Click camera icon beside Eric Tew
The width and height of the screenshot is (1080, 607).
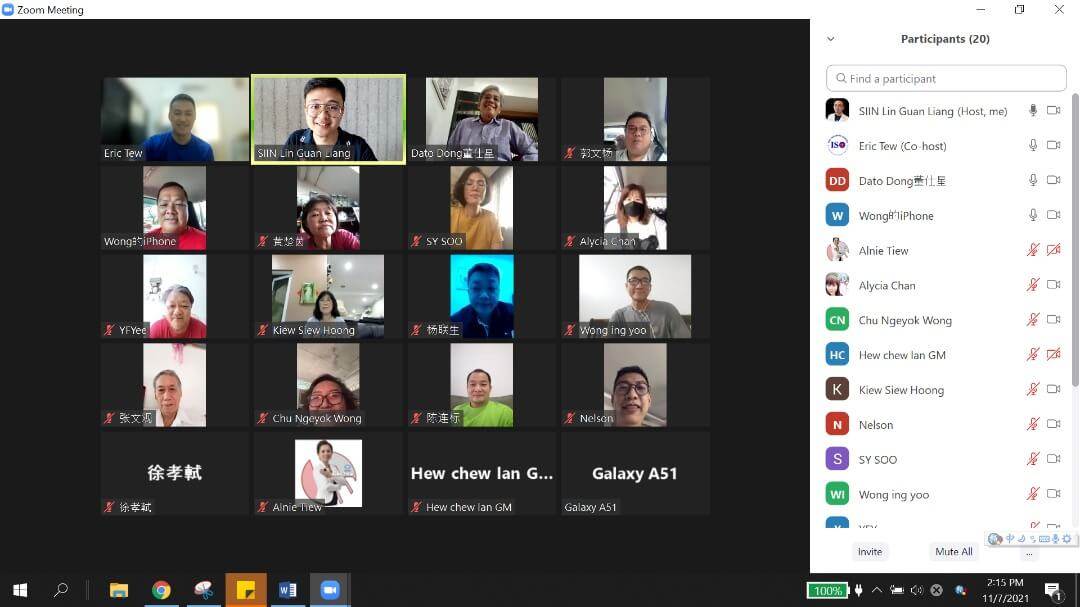pos(1053,146)
